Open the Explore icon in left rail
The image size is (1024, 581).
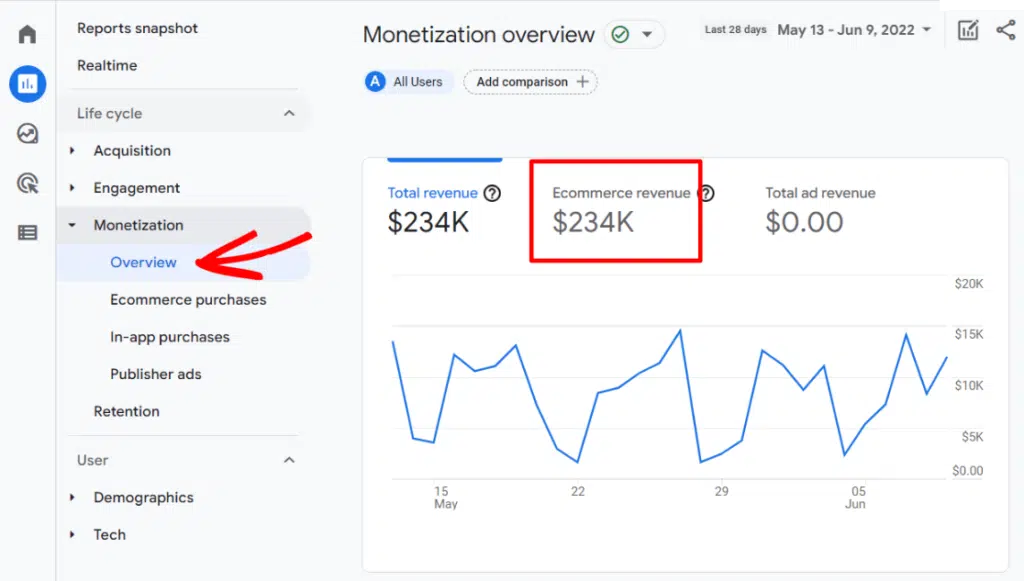tap(27, 133)
